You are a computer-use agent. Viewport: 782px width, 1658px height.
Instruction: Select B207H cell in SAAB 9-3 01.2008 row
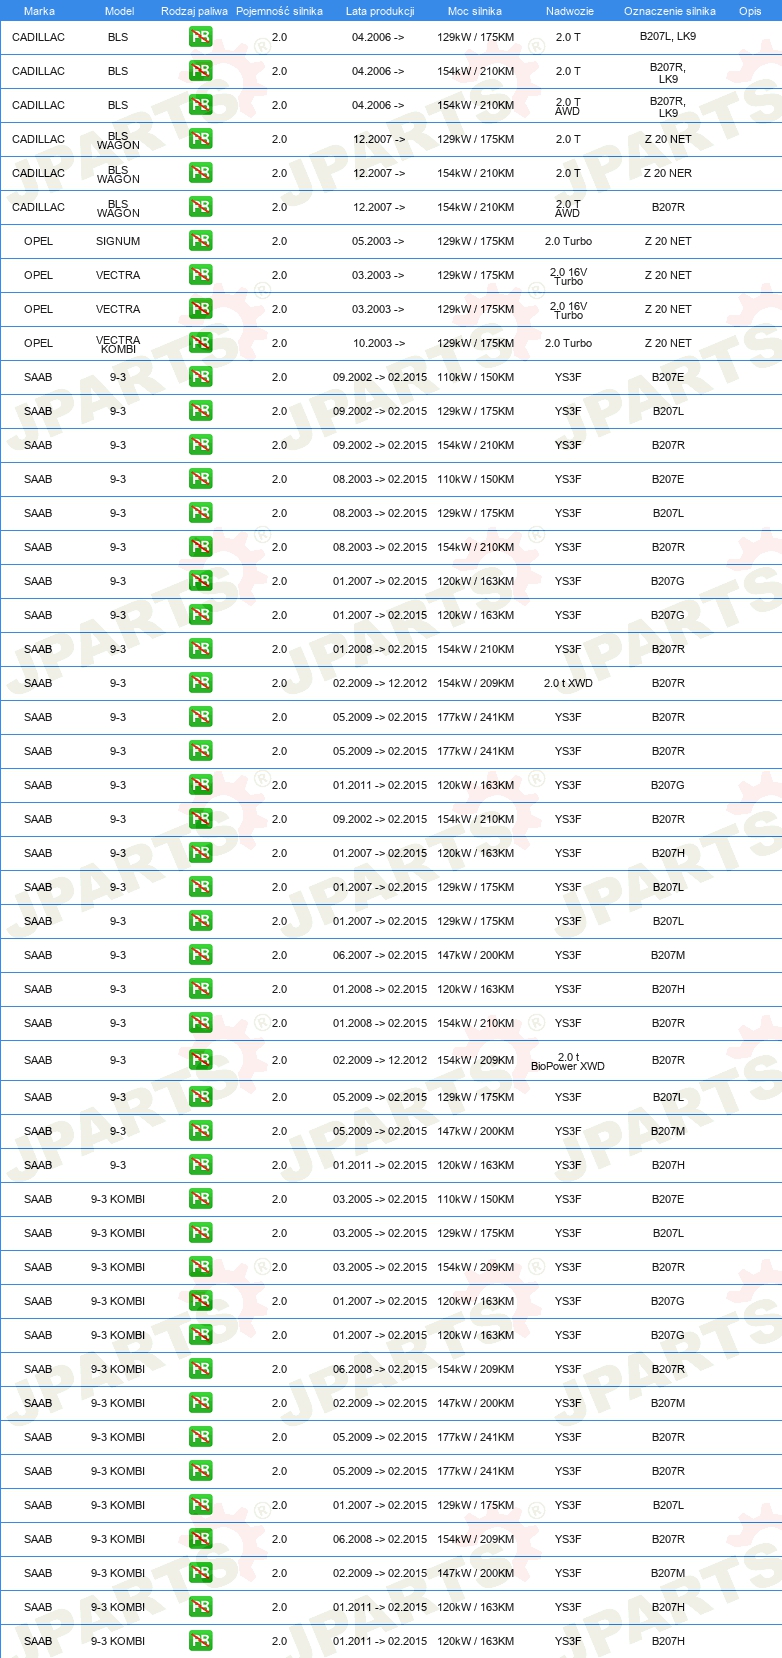pyautogui.click(x=668, y=989)
